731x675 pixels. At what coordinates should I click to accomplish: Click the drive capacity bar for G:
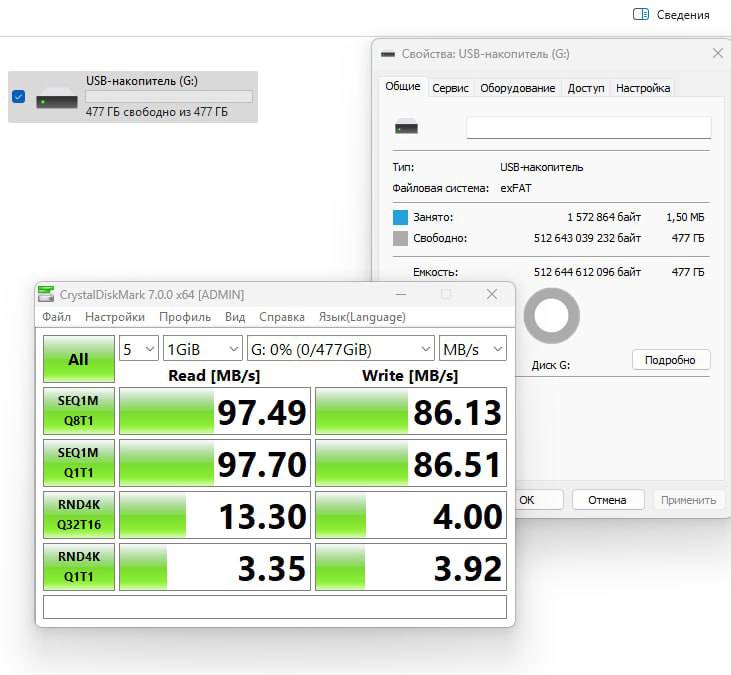tap(169, 96)
